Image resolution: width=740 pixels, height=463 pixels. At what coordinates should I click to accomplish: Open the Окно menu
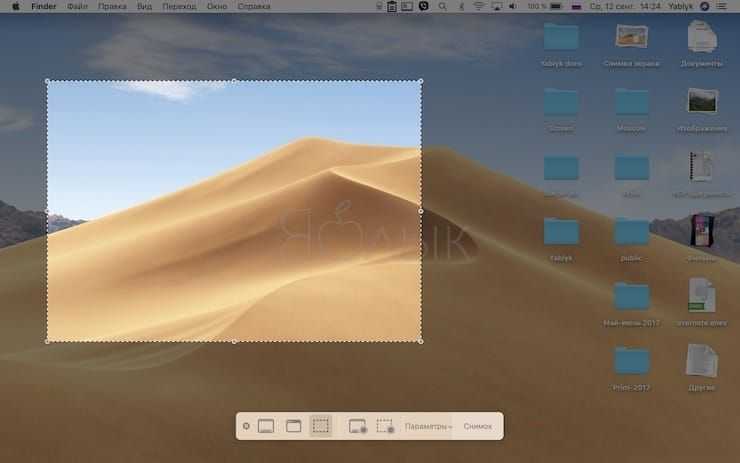pyautogui.click(x=217, y=6)
